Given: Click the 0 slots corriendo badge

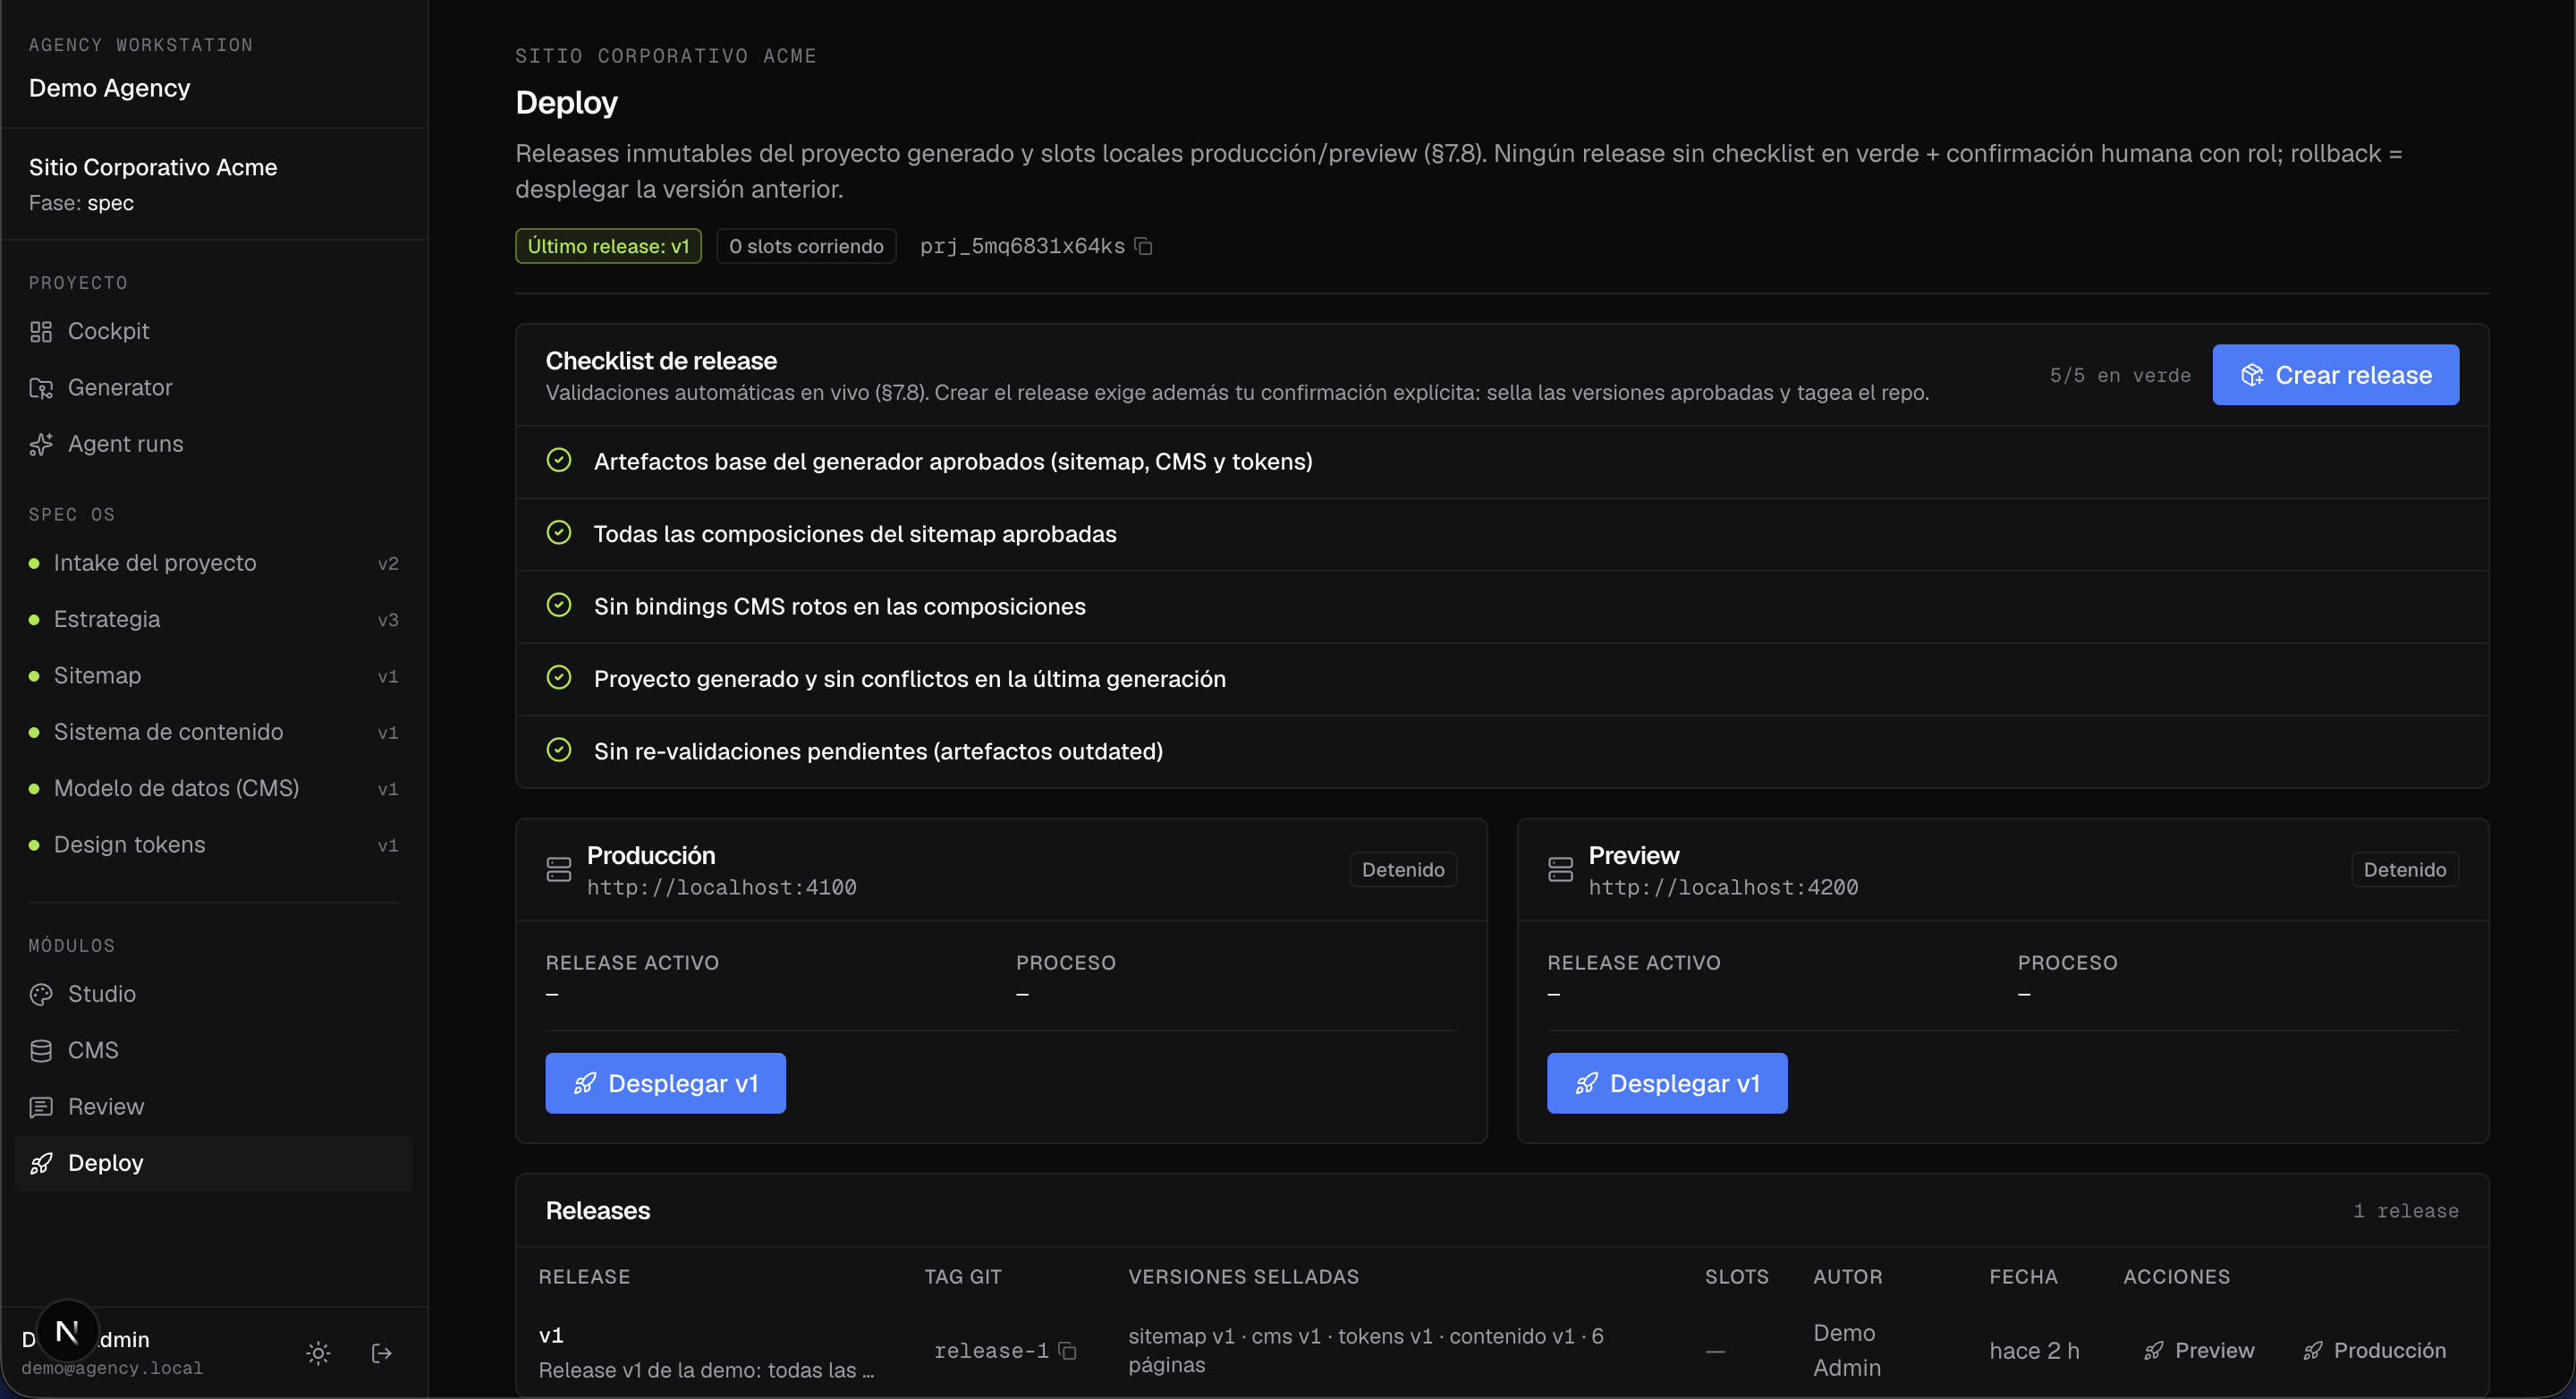Looking at the screenshot, I should point(806,246).
